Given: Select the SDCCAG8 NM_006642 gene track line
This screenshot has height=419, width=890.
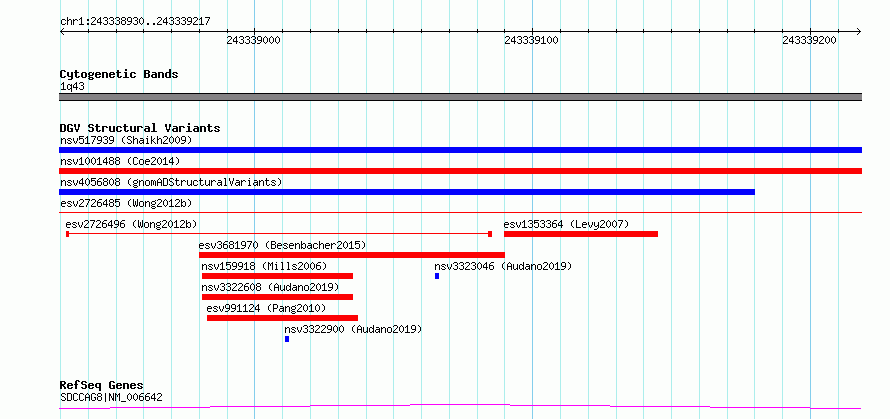Looking at the screenshot, I should coord(460,406).
